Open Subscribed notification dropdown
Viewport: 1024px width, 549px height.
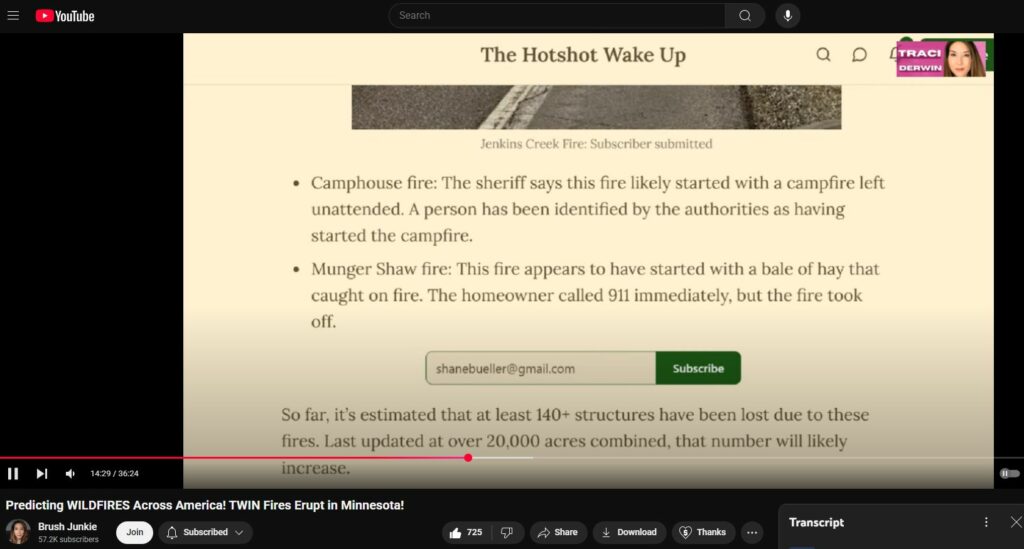pos(205,533)
